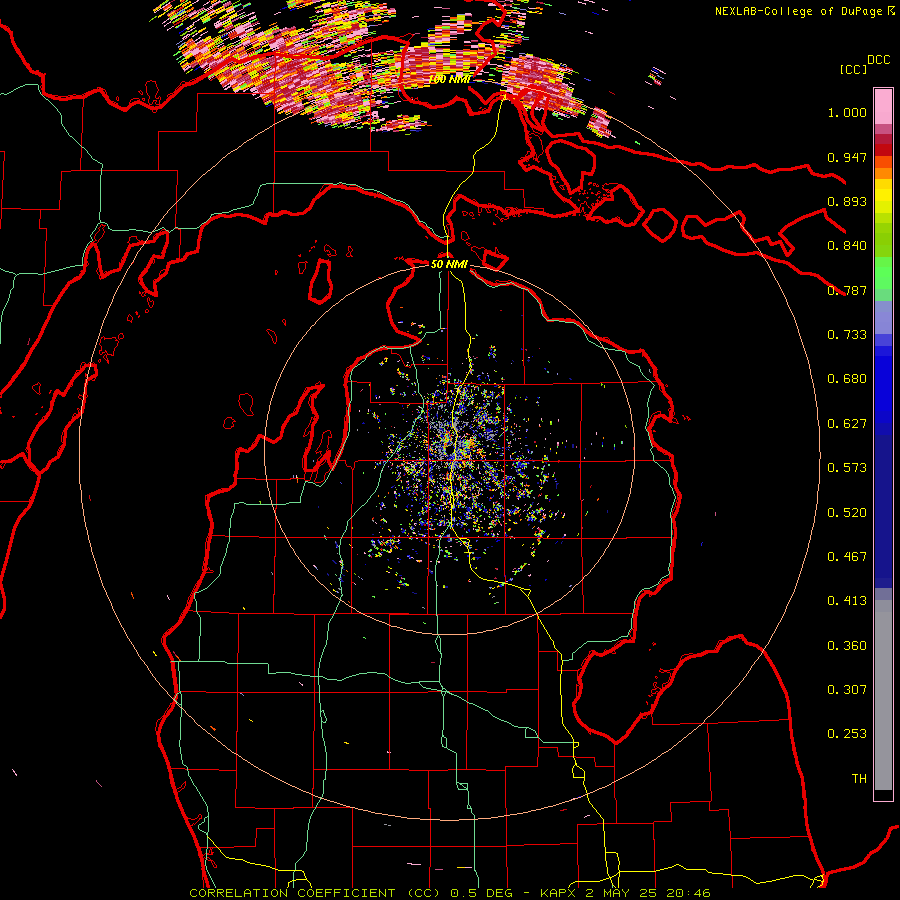Click the 0.253 scale value
Viewport: 900px width, 900px height.
[847, 734]
